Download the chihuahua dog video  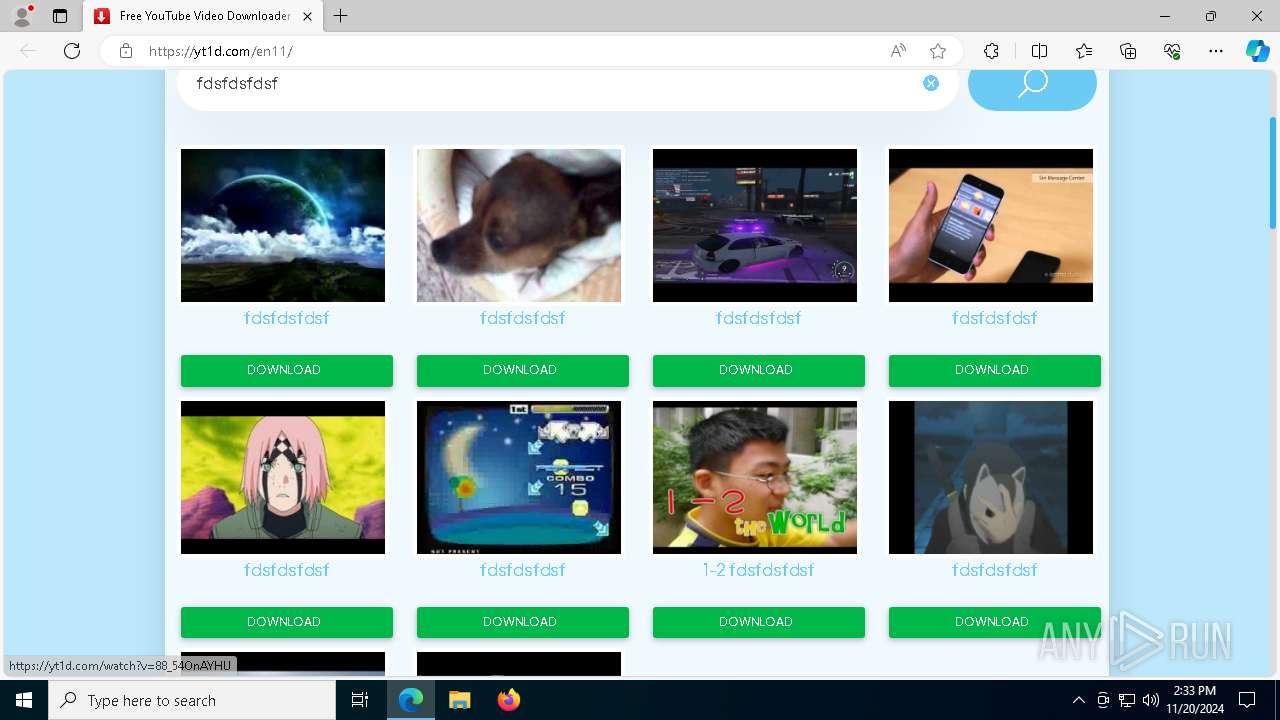pos(523,370)
